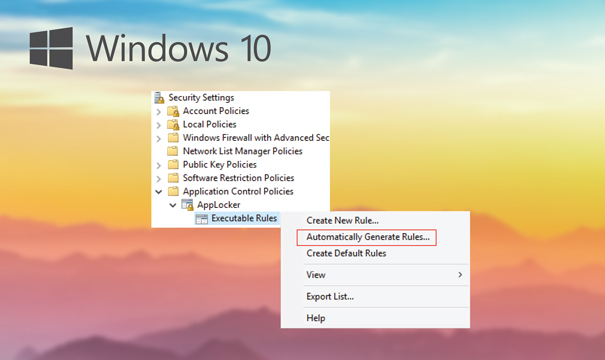605x360 pixels.
Task: Click the Account Policies folder icon
Action: point(173,111)
